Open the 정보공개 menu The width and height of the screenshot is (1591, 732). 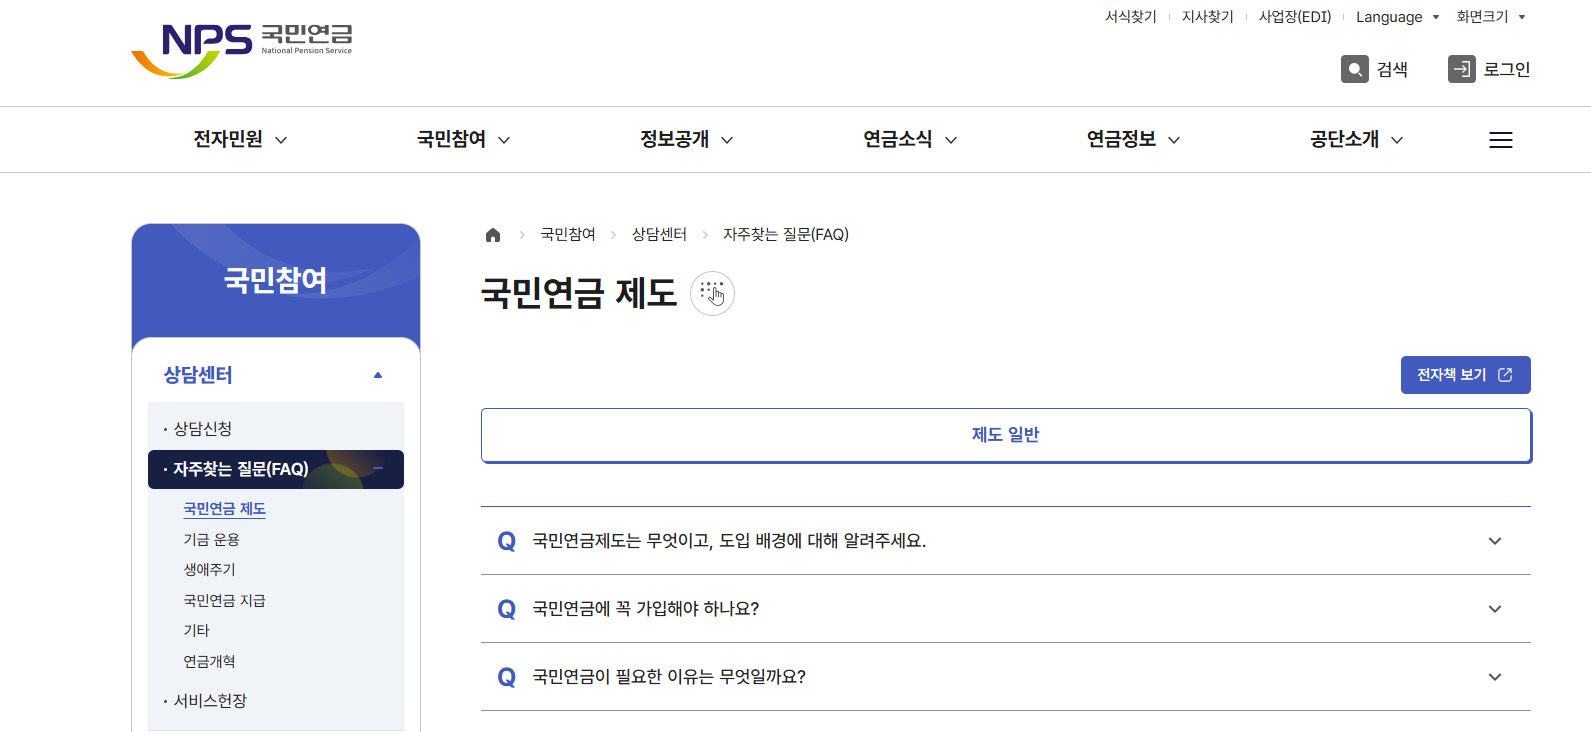click(x=686, y=139)
